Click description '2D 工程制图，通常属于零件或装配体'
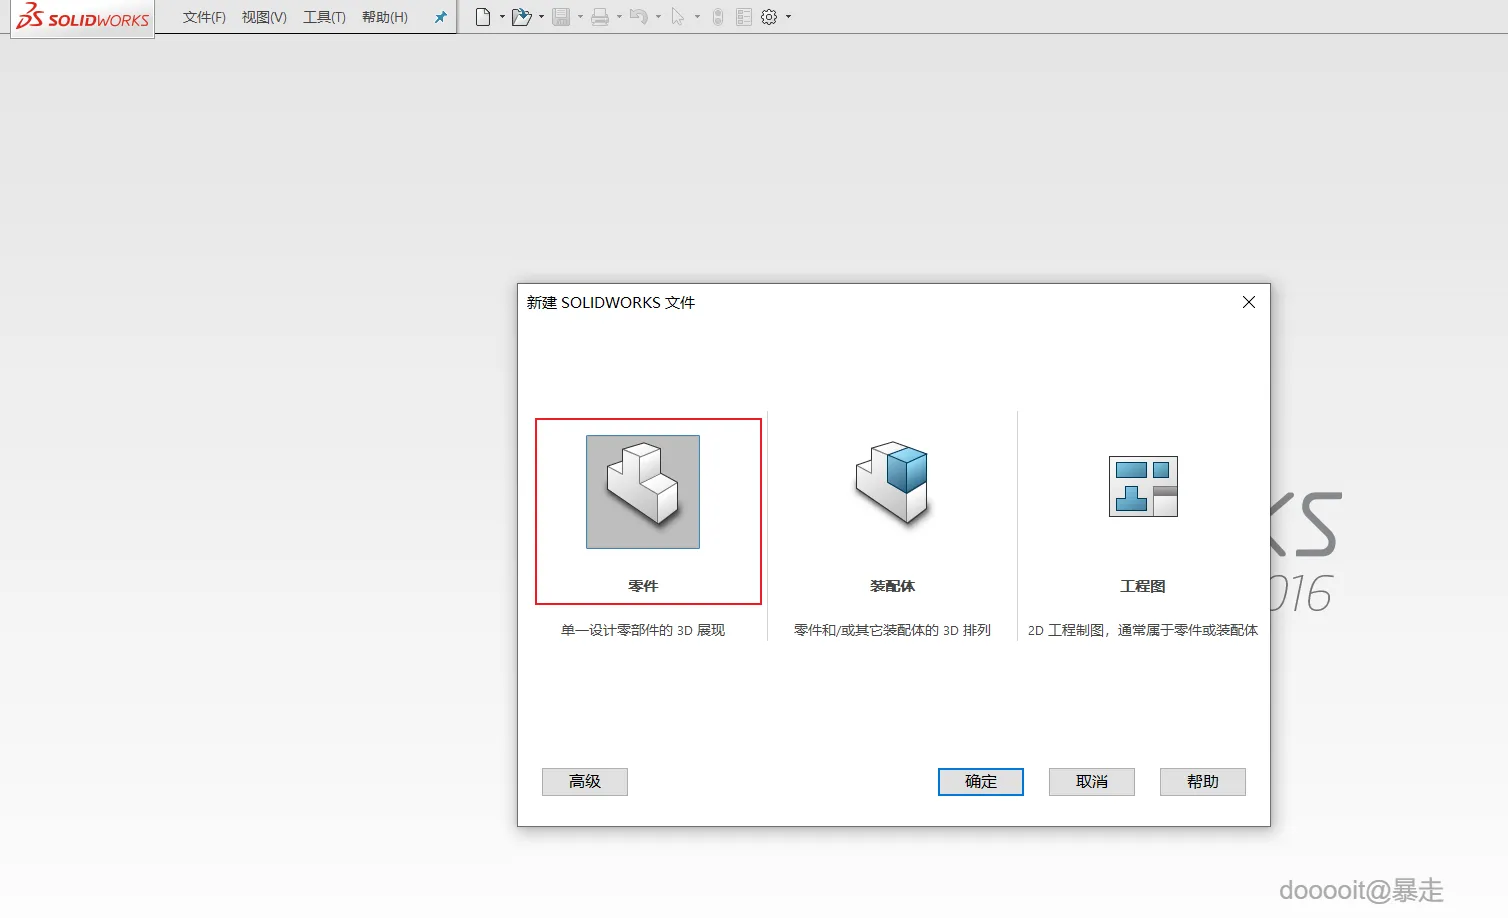Viewport: 1508px width, 918px height. click(1143, 630)
